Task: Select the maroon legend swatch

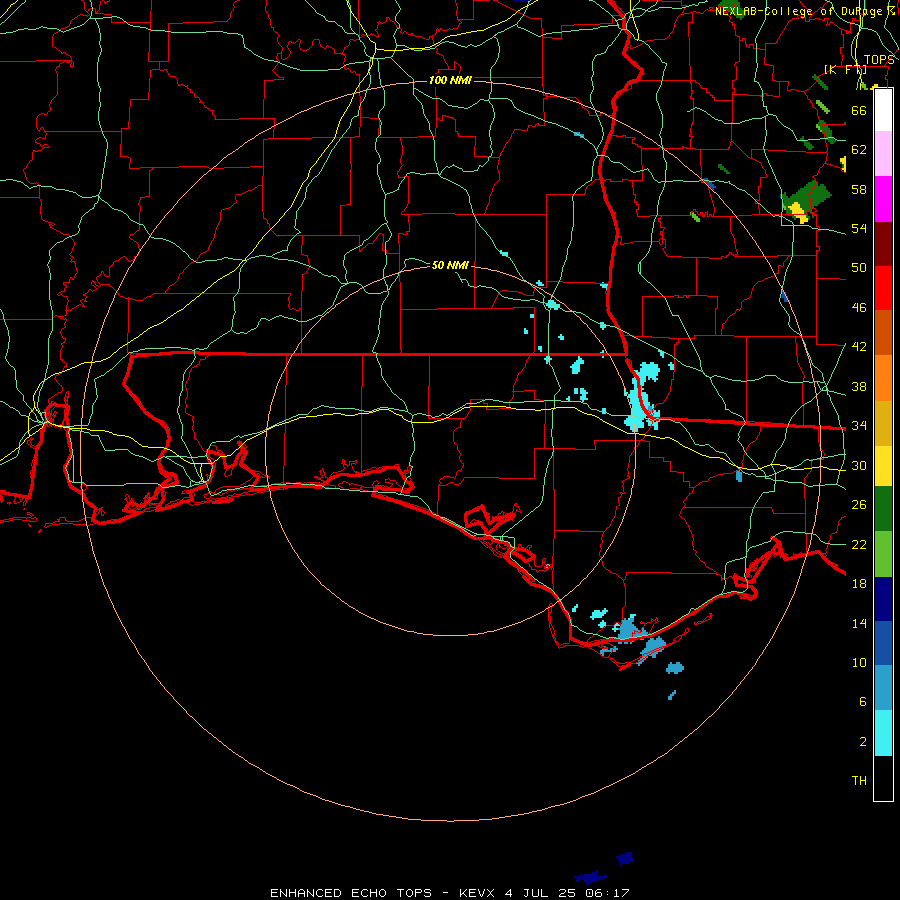Action: (x=883, y=244)
